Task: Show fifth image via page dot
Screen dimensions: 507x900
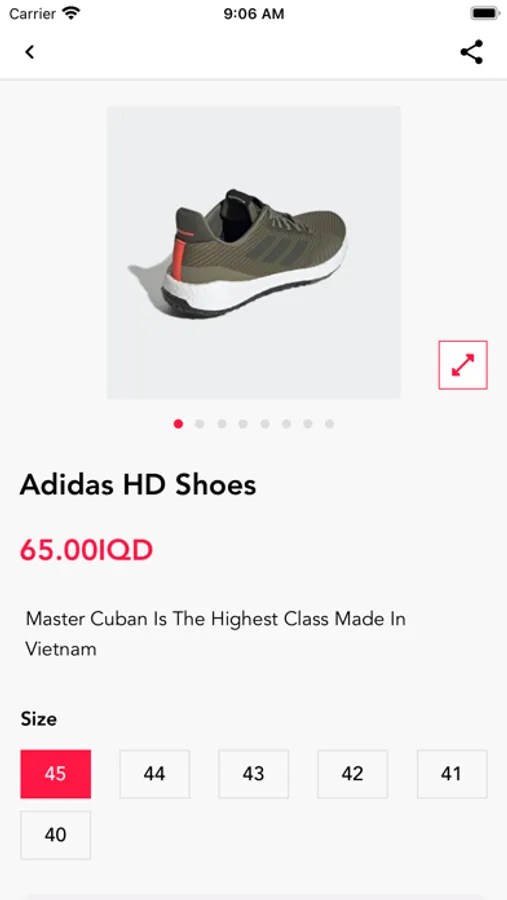Action: coord(265,424)
